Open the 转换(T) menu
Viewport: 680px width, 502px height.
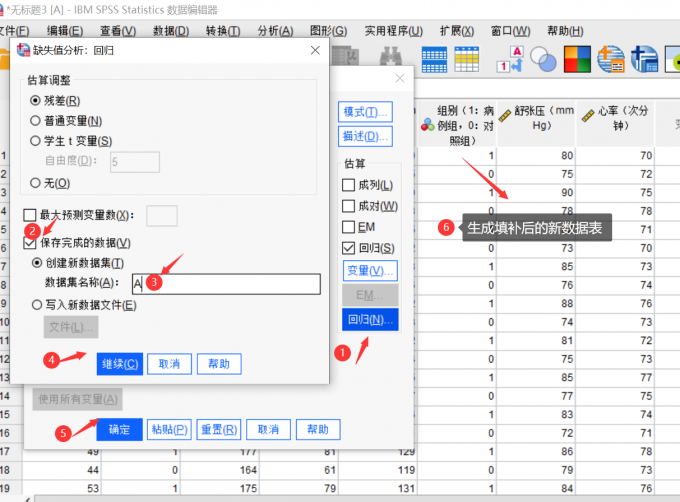pyautogui.click(x=223, y=31)
